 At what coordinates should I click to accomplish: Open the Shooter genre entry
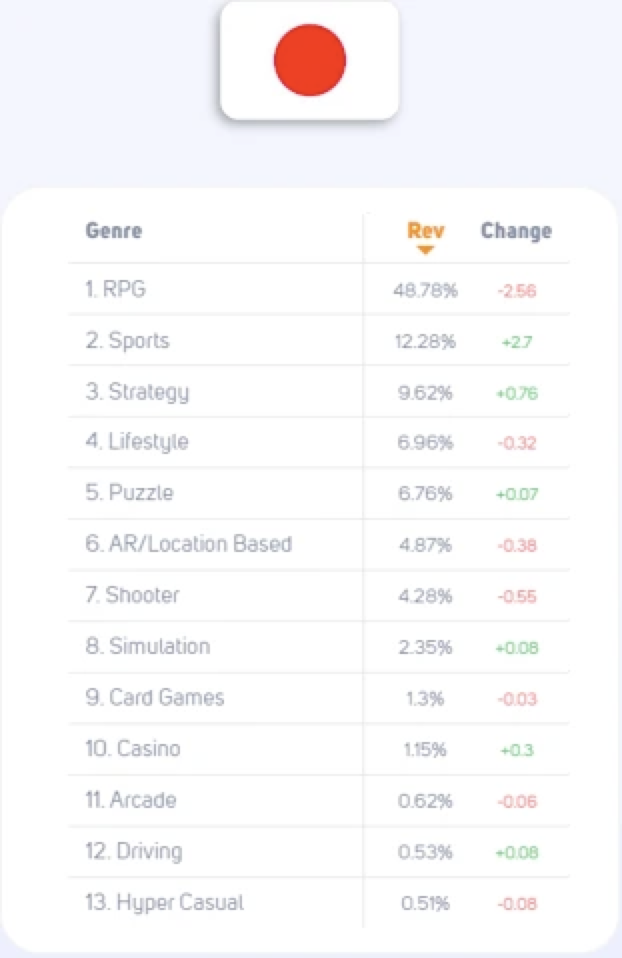319,596
